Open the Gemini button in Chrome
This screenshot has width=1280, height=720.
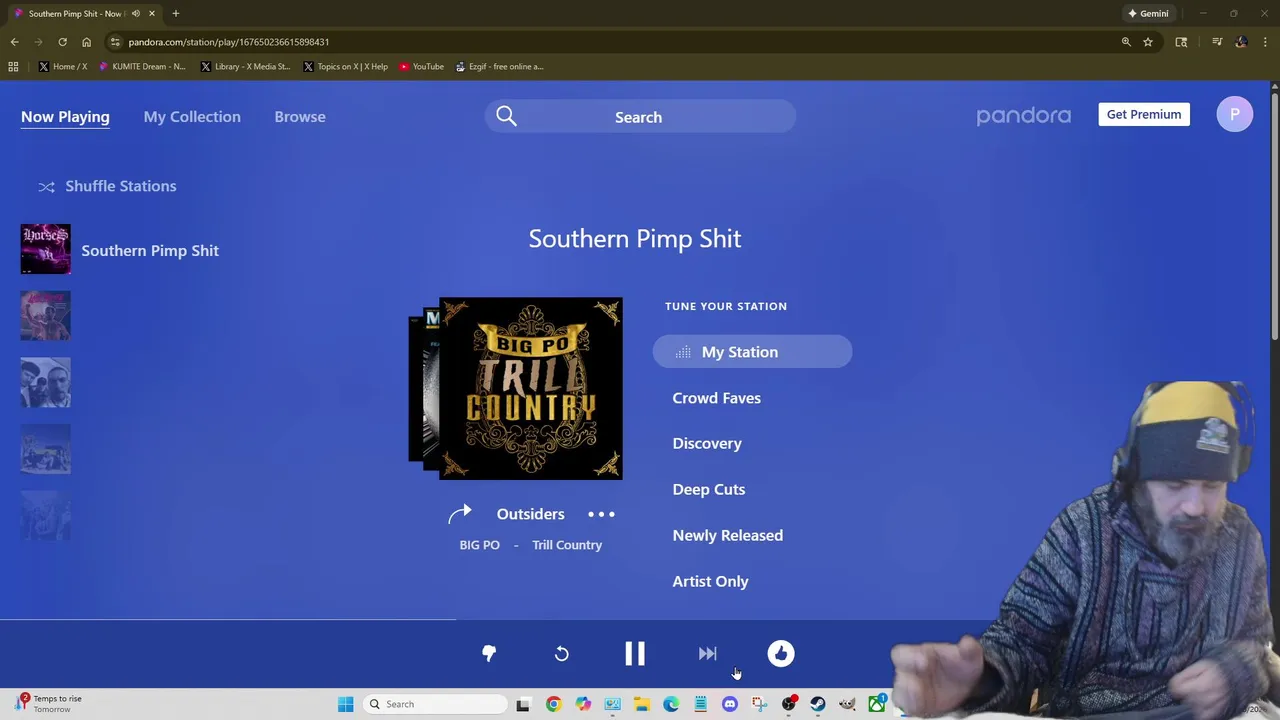point(1148,14)
